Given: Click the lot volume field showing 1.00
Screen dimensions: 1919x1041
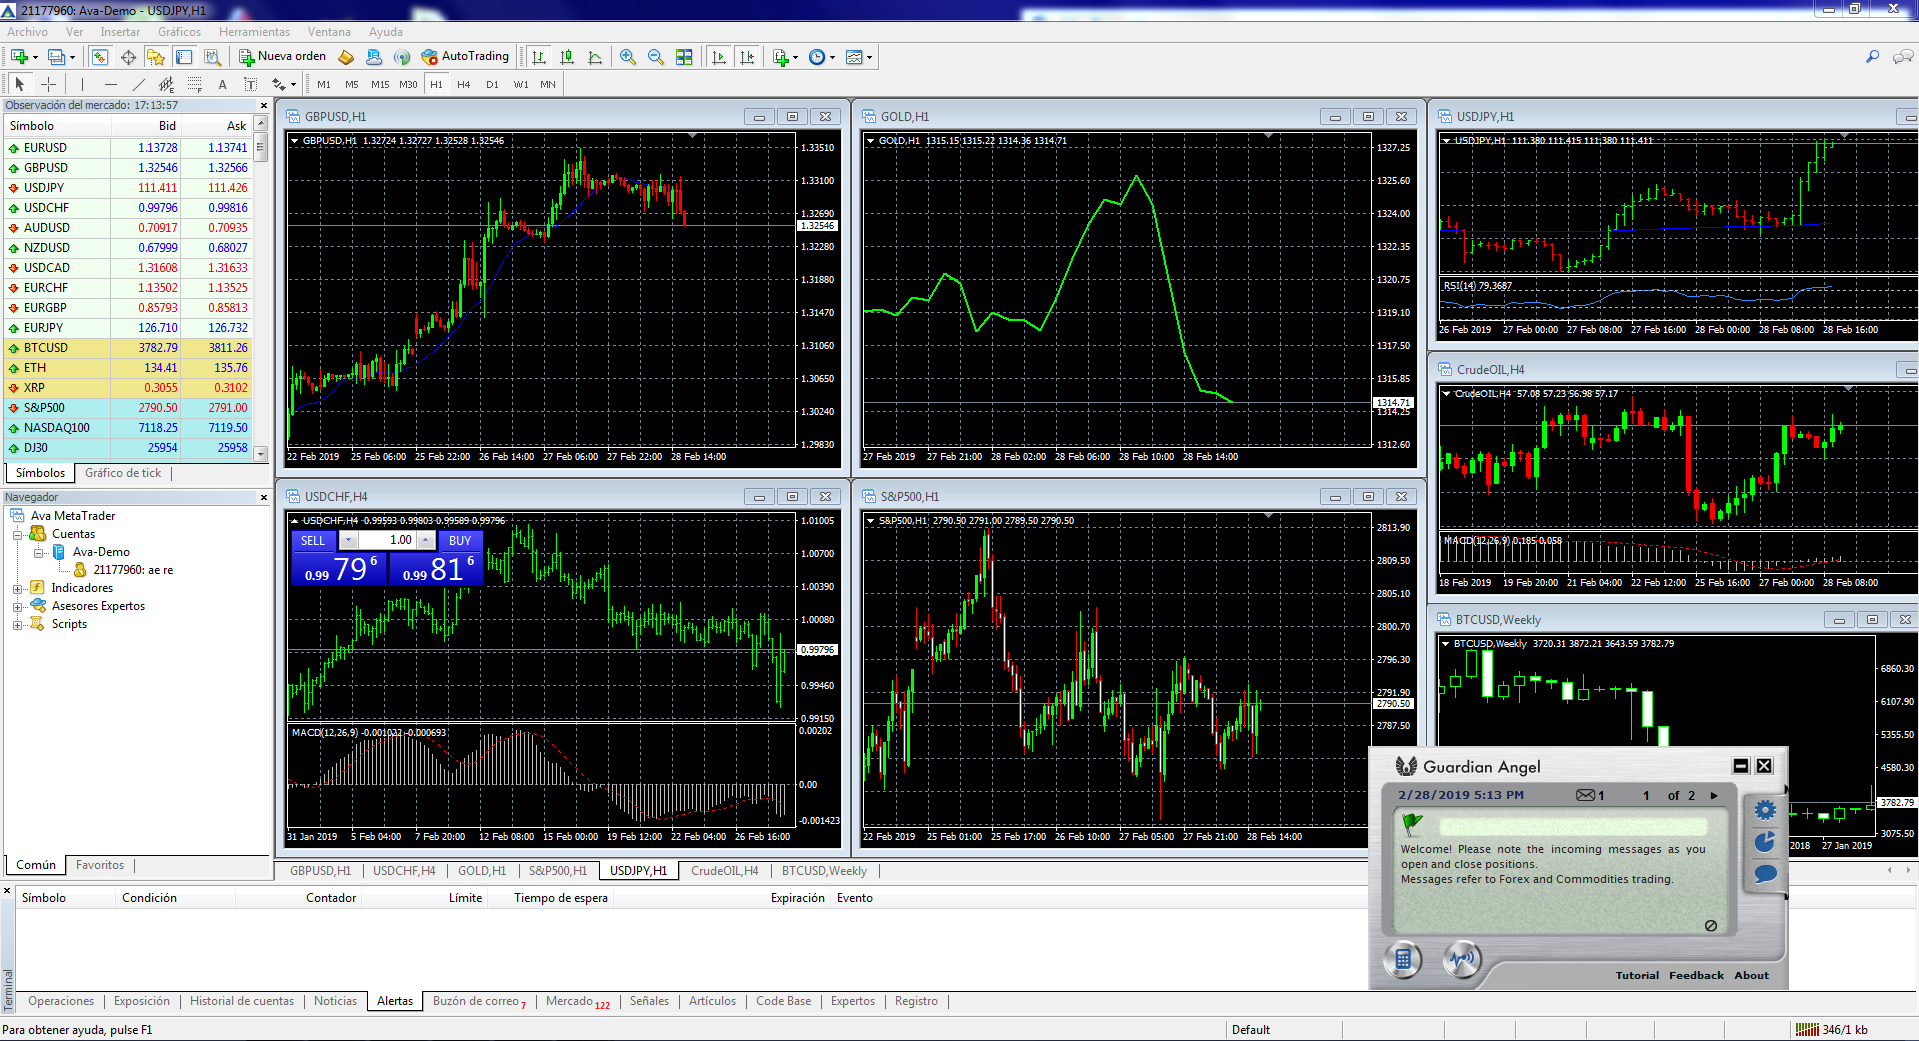Looking at the screenshot, I should pyautogui.click(x=388, y=540).
